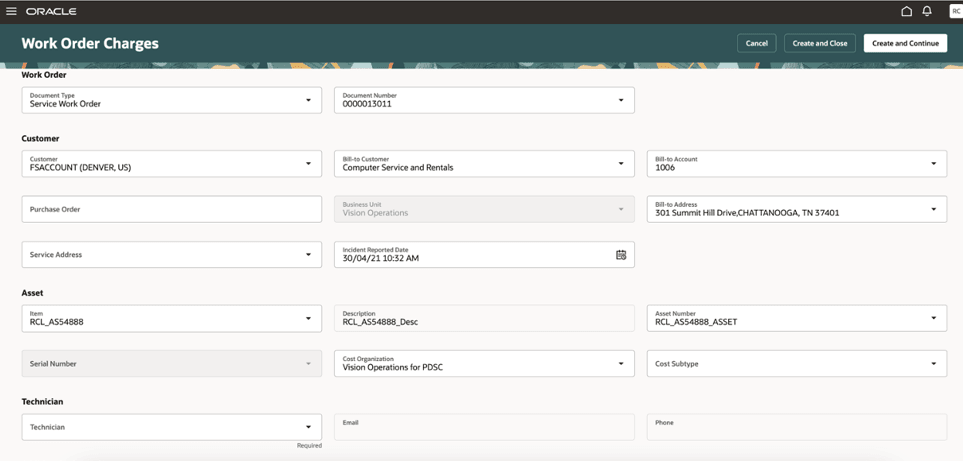
Task: Click 'Computer Service and Rentals' text
Action: pyautogui.click(x=398, y=167)
